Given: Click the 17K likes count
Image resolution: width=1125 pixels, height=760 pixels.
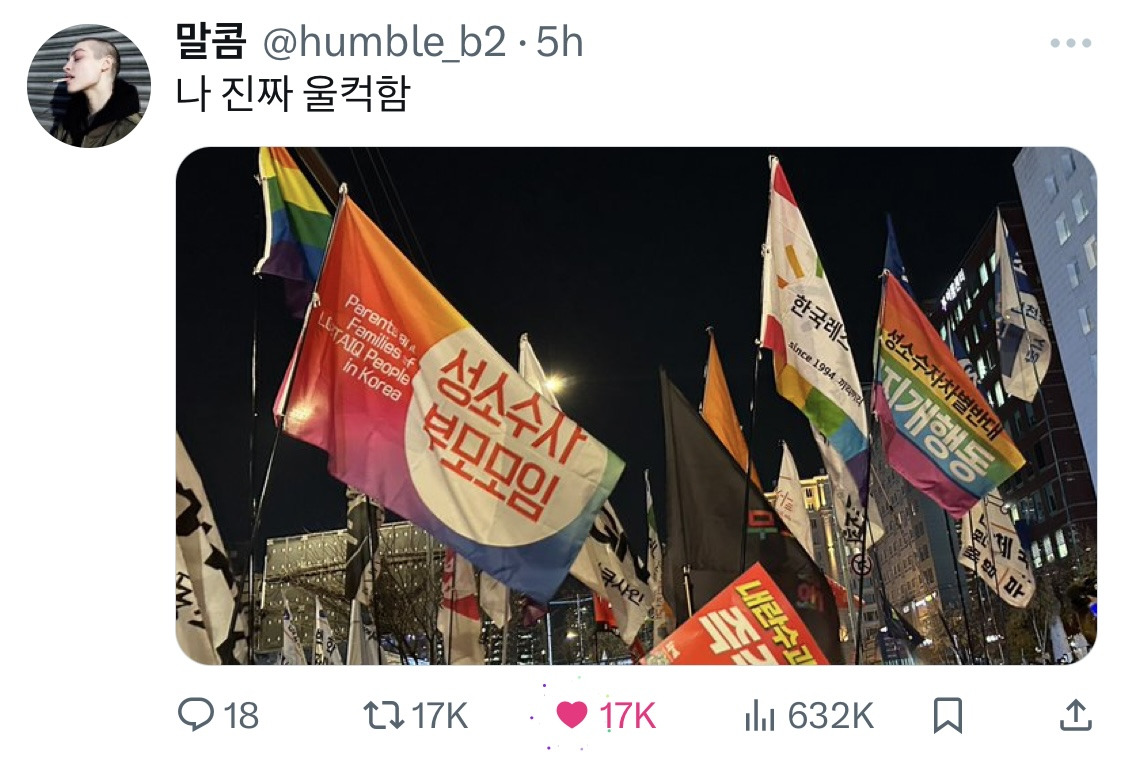Looking at the screenshot, I should [x=627, y=716].
